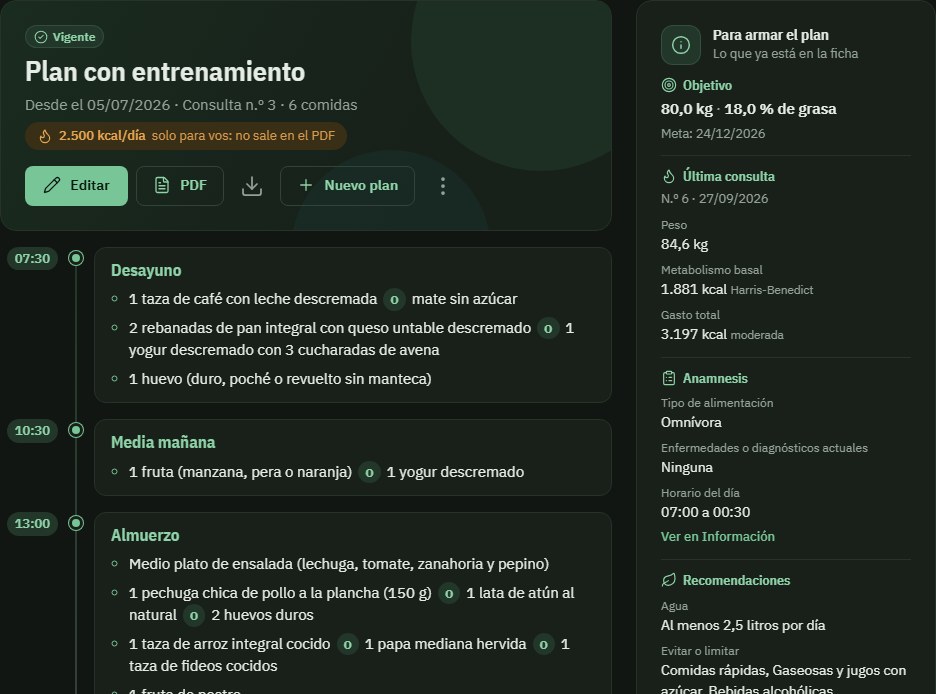Click "1 huevo (duro, poché o revuelto sin manteca)"
Screen dimensions: 936x694
(x=280, y=379)
